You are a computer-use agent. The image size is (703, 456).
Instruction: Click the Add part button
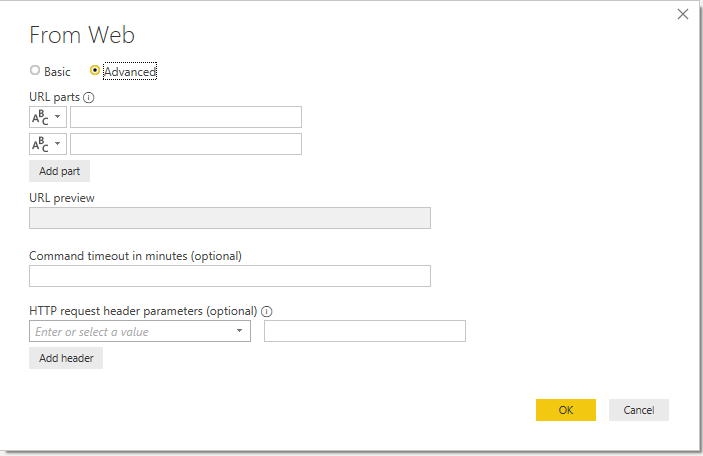(x=59, y=171)
